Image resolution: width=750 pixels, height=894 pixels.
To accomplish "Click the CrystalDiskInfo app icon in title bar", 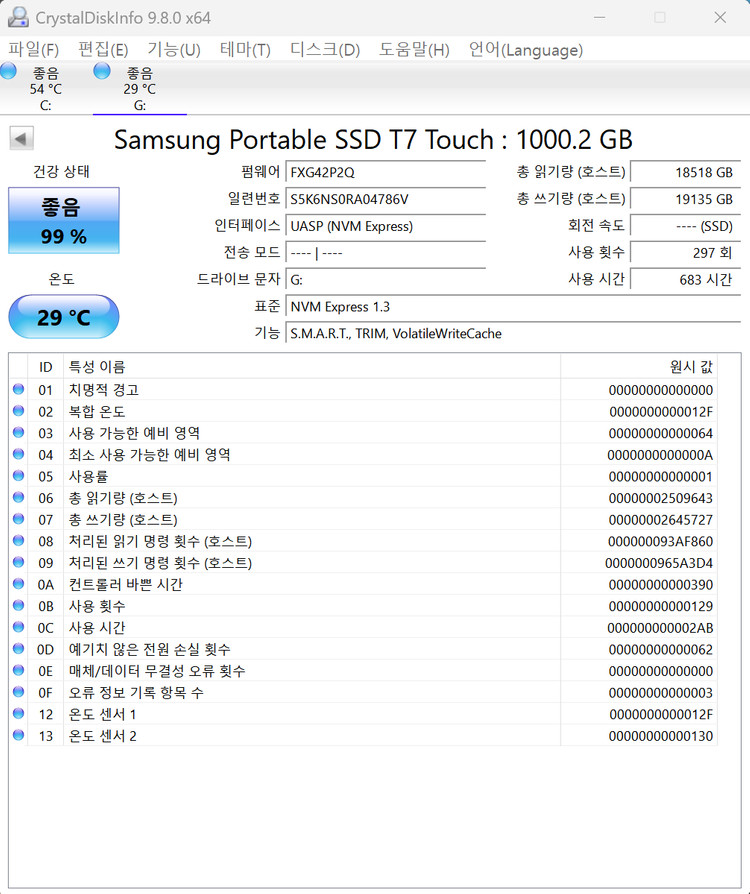I will (18, 17).
